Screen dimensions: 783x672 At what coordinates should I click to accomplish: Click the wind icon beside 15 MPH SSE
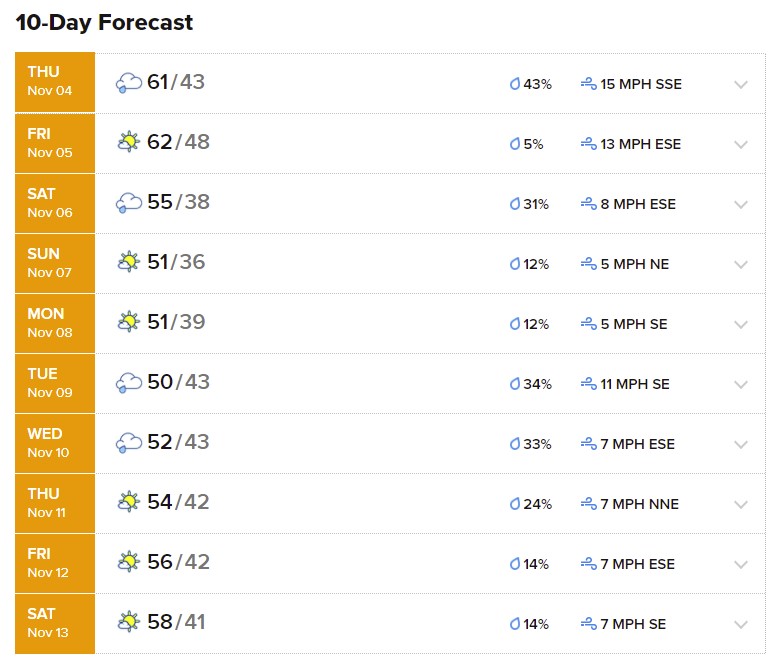(x=589, y=84)
